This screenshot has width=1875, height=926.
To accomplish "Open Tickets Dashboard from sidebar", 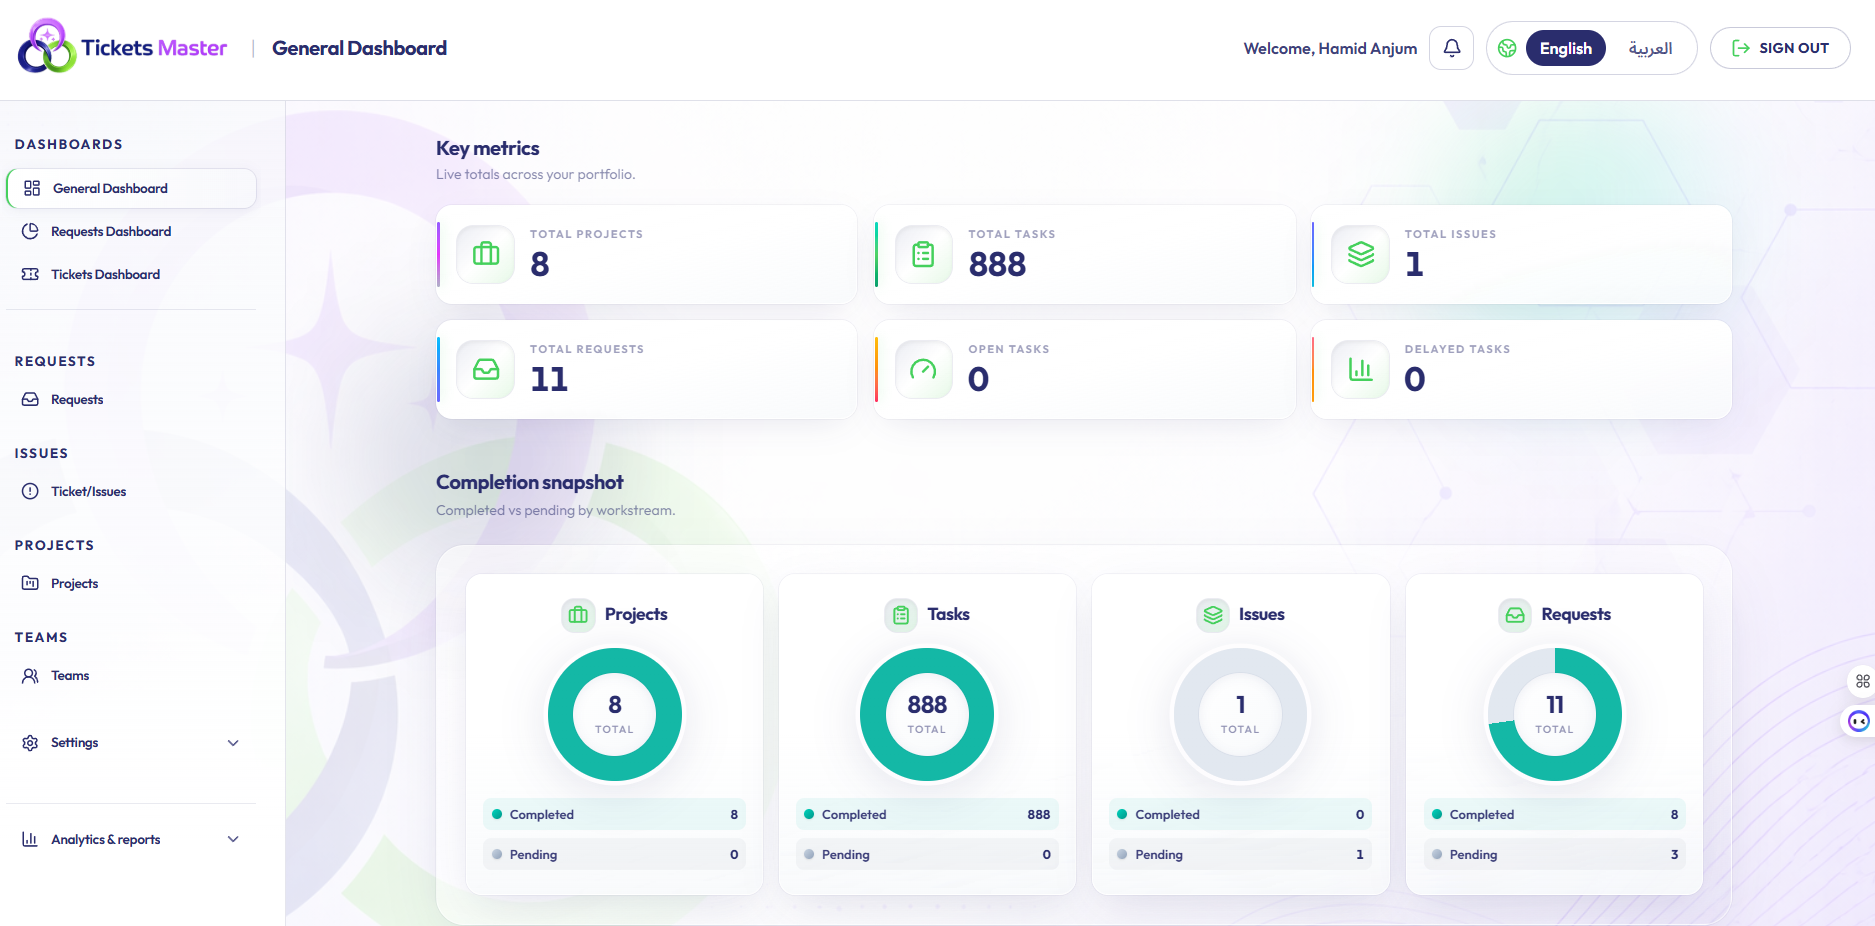I will [x=131, y=275].
